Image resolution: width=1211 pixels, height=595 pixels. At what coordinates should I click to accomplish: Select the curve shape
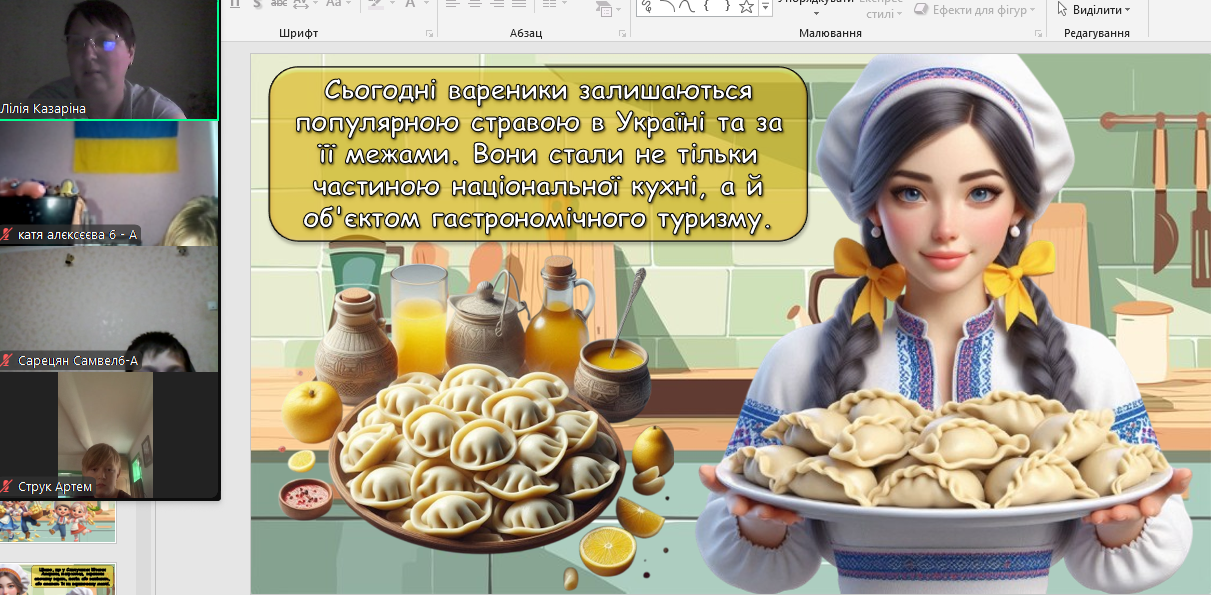tap(686, 7)
